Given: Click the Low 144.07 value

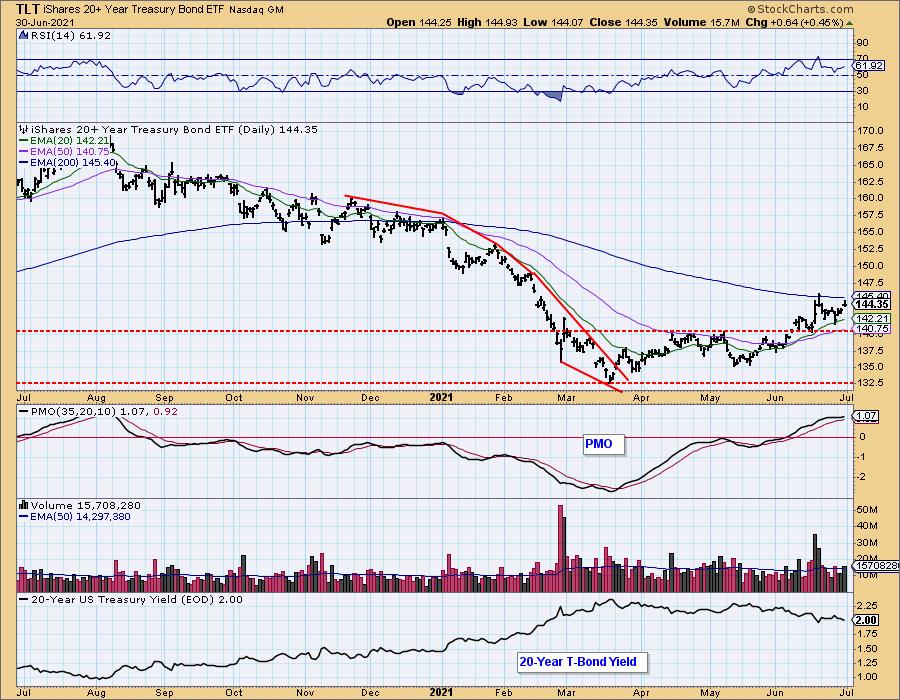Looking at the screenshot, I should click(x=553, y=22).
